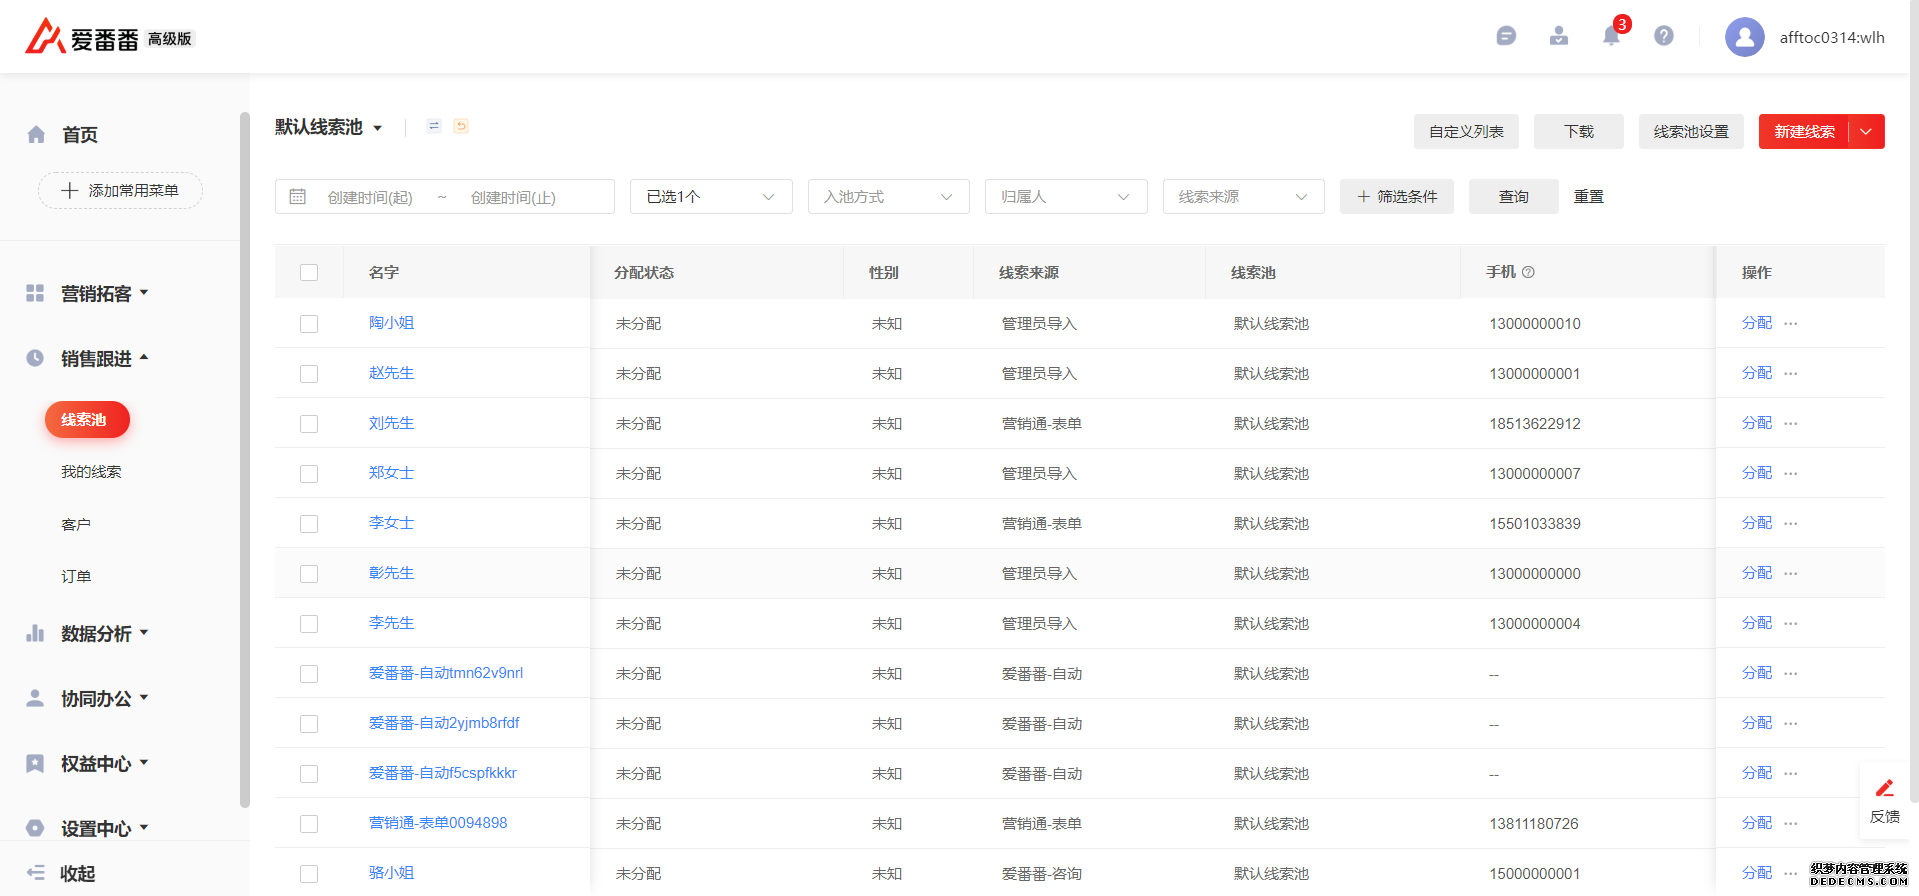Open the user avatar icon
The image size is (1919, 896).
coord(1745,37)
